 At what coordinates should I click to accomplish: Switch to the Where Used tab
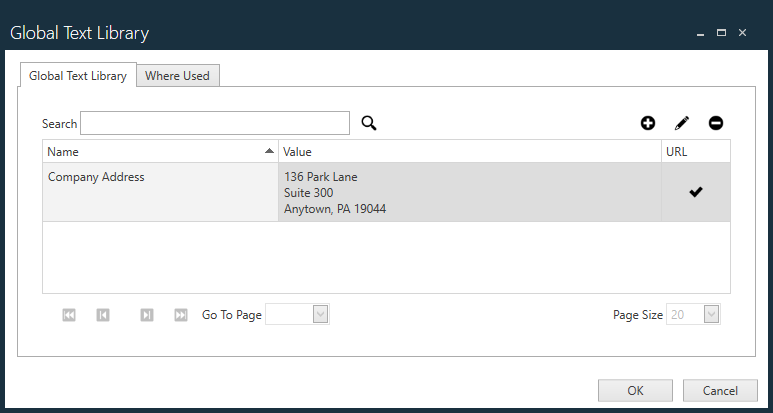[177, 76]
